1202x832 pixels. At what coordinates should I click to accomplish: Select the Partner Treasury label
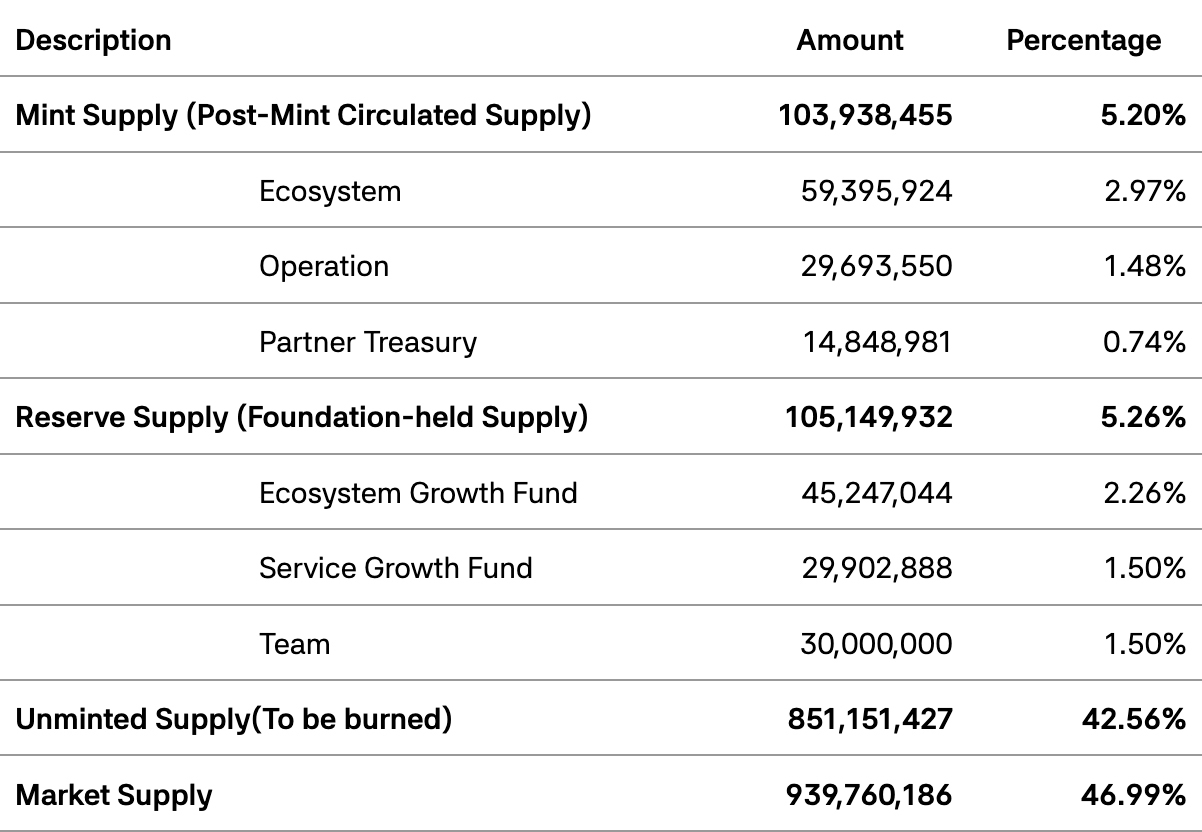(368, 342)
